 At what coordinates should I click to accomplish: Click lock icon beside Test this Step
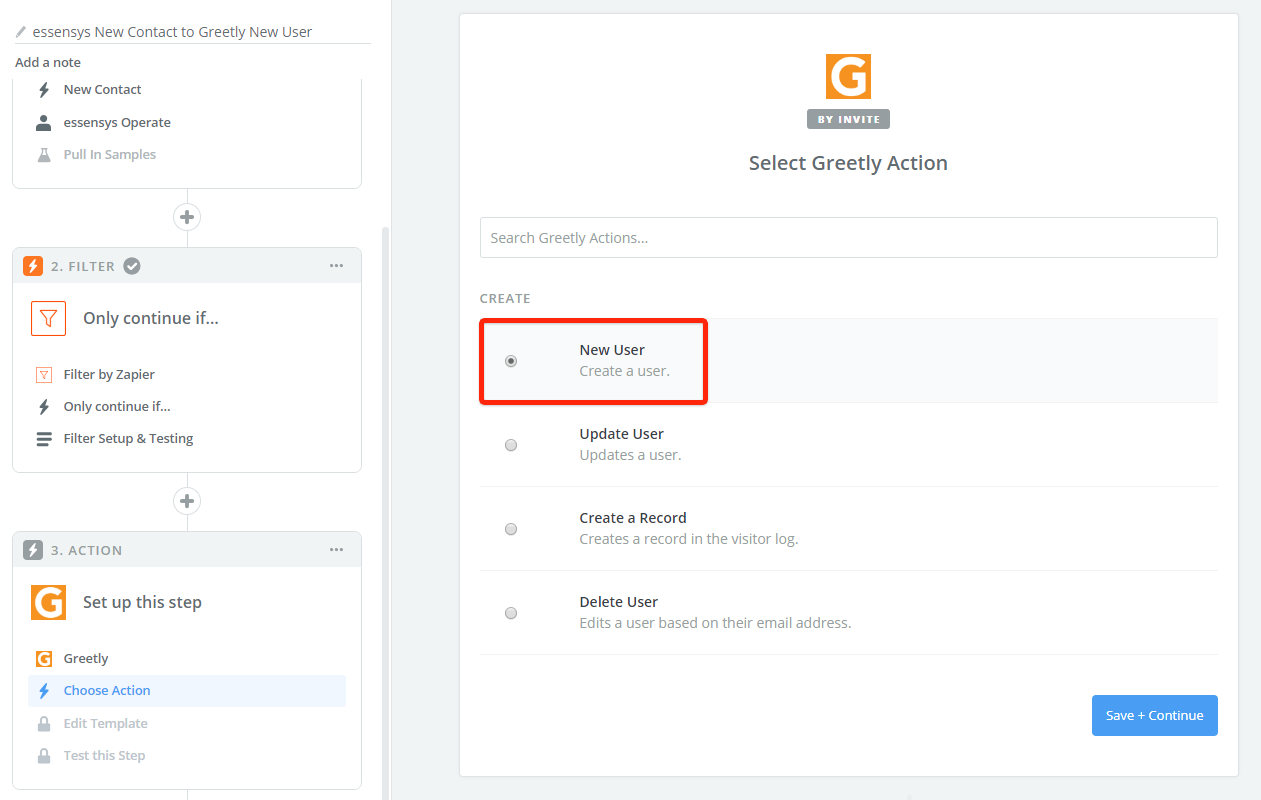[43, 756]
